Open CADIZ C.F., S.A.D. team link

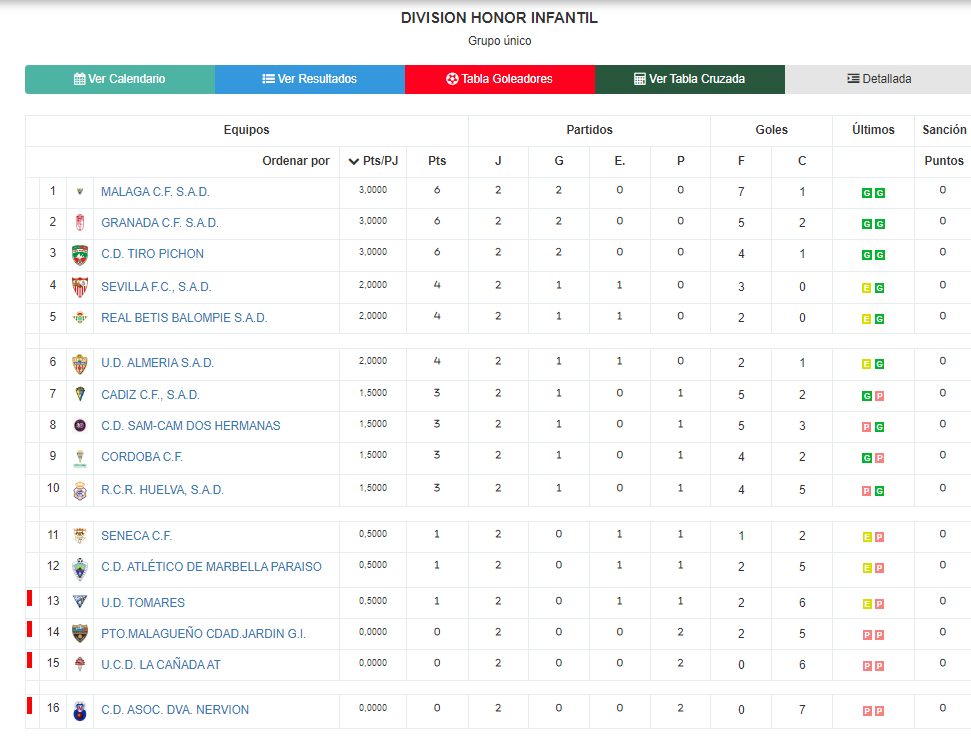[x=150, y=395]
